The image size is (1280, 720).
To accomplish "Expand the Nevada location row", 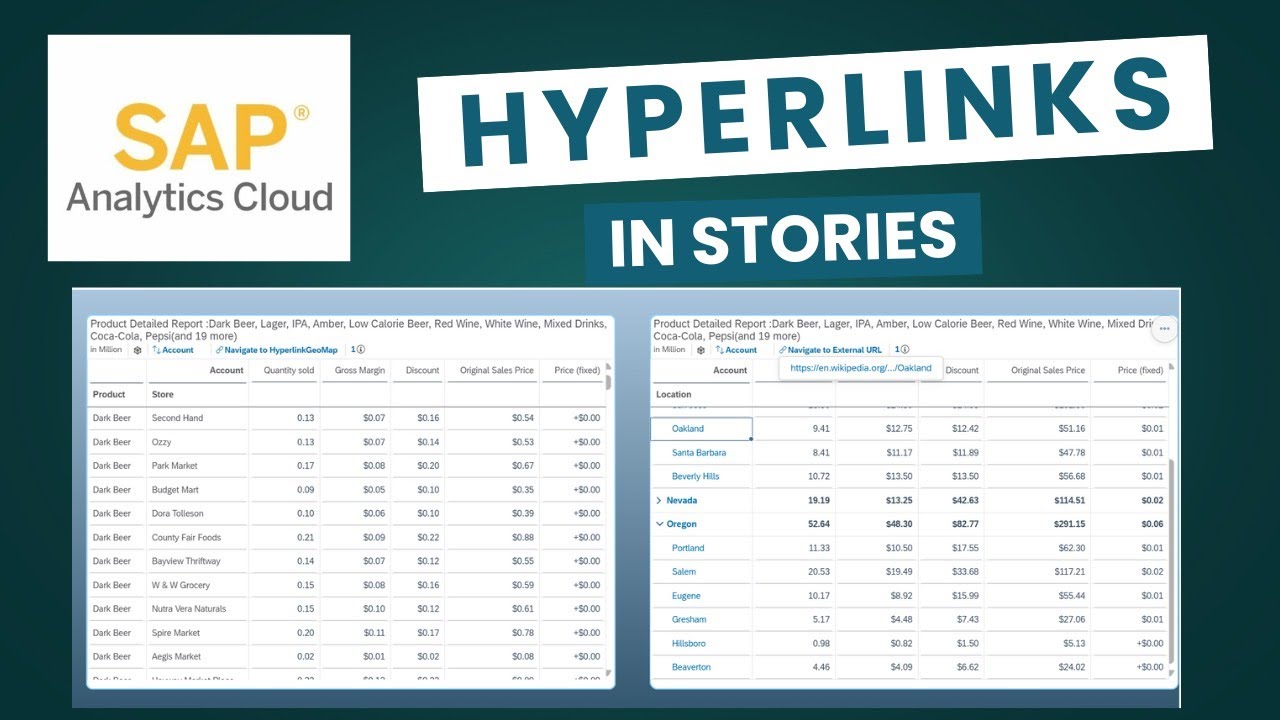I will click(658, 500).
